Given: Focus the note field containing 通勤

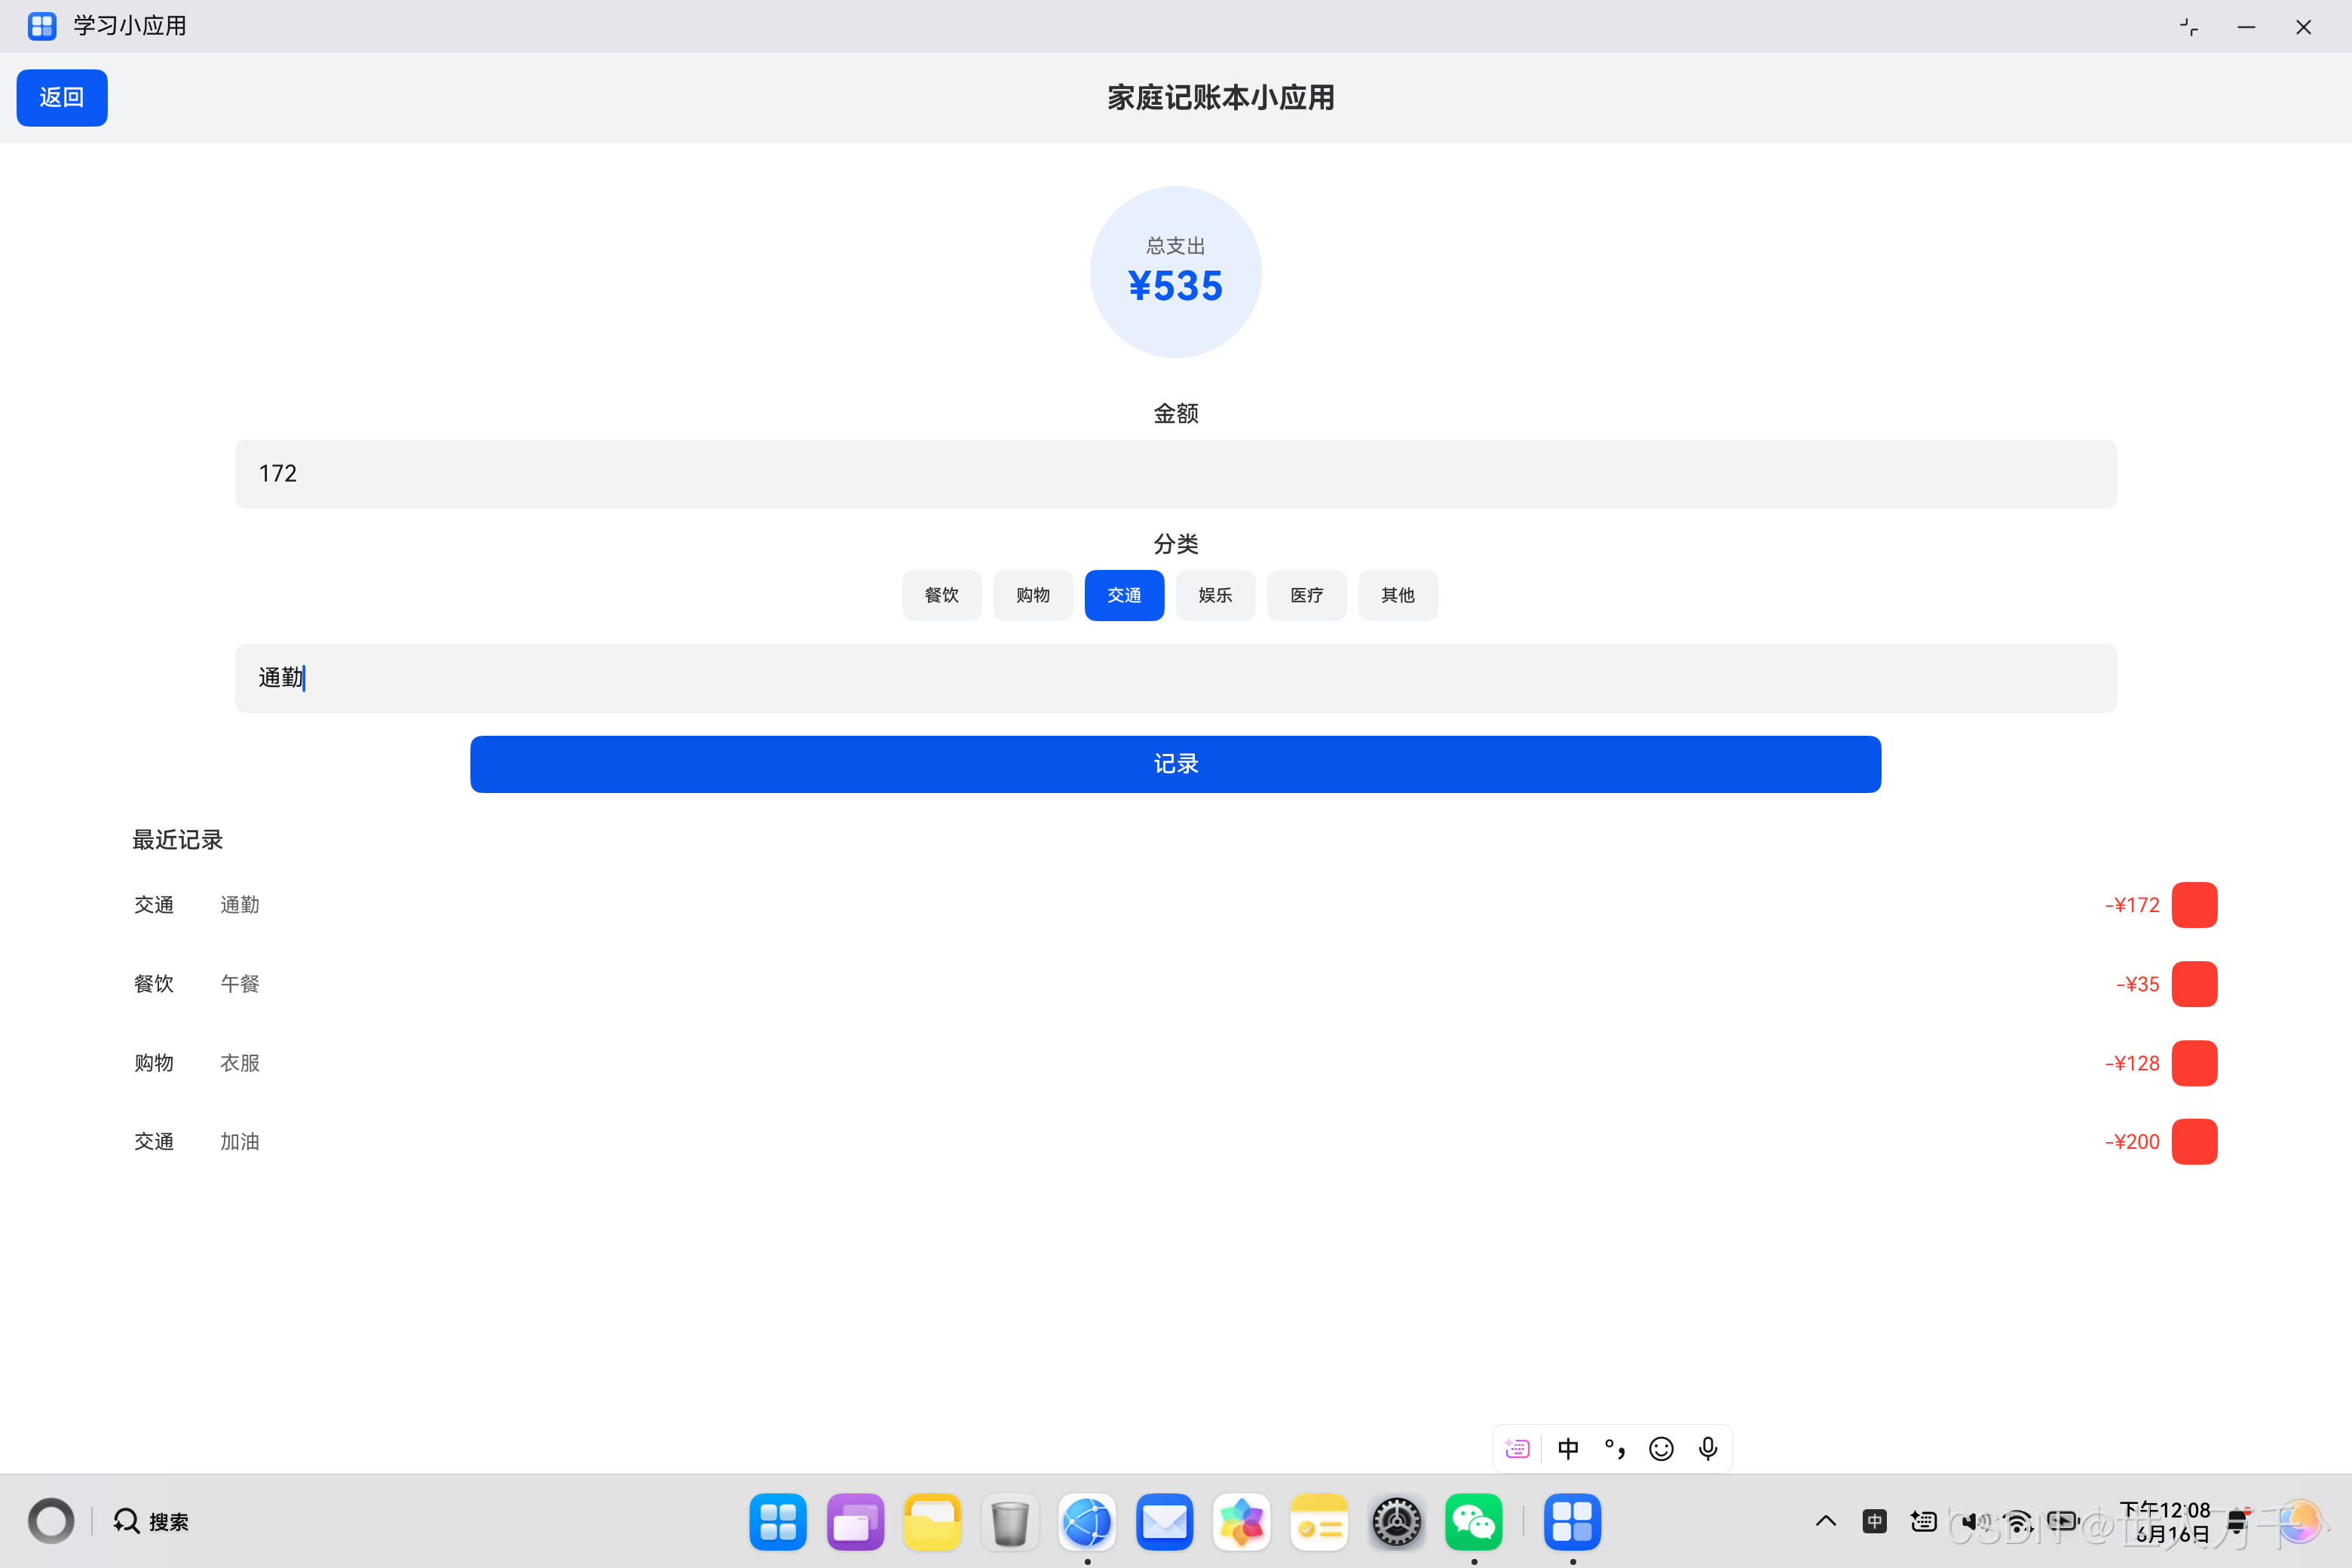Looking at the screenshot, I should click(1175, 678).
